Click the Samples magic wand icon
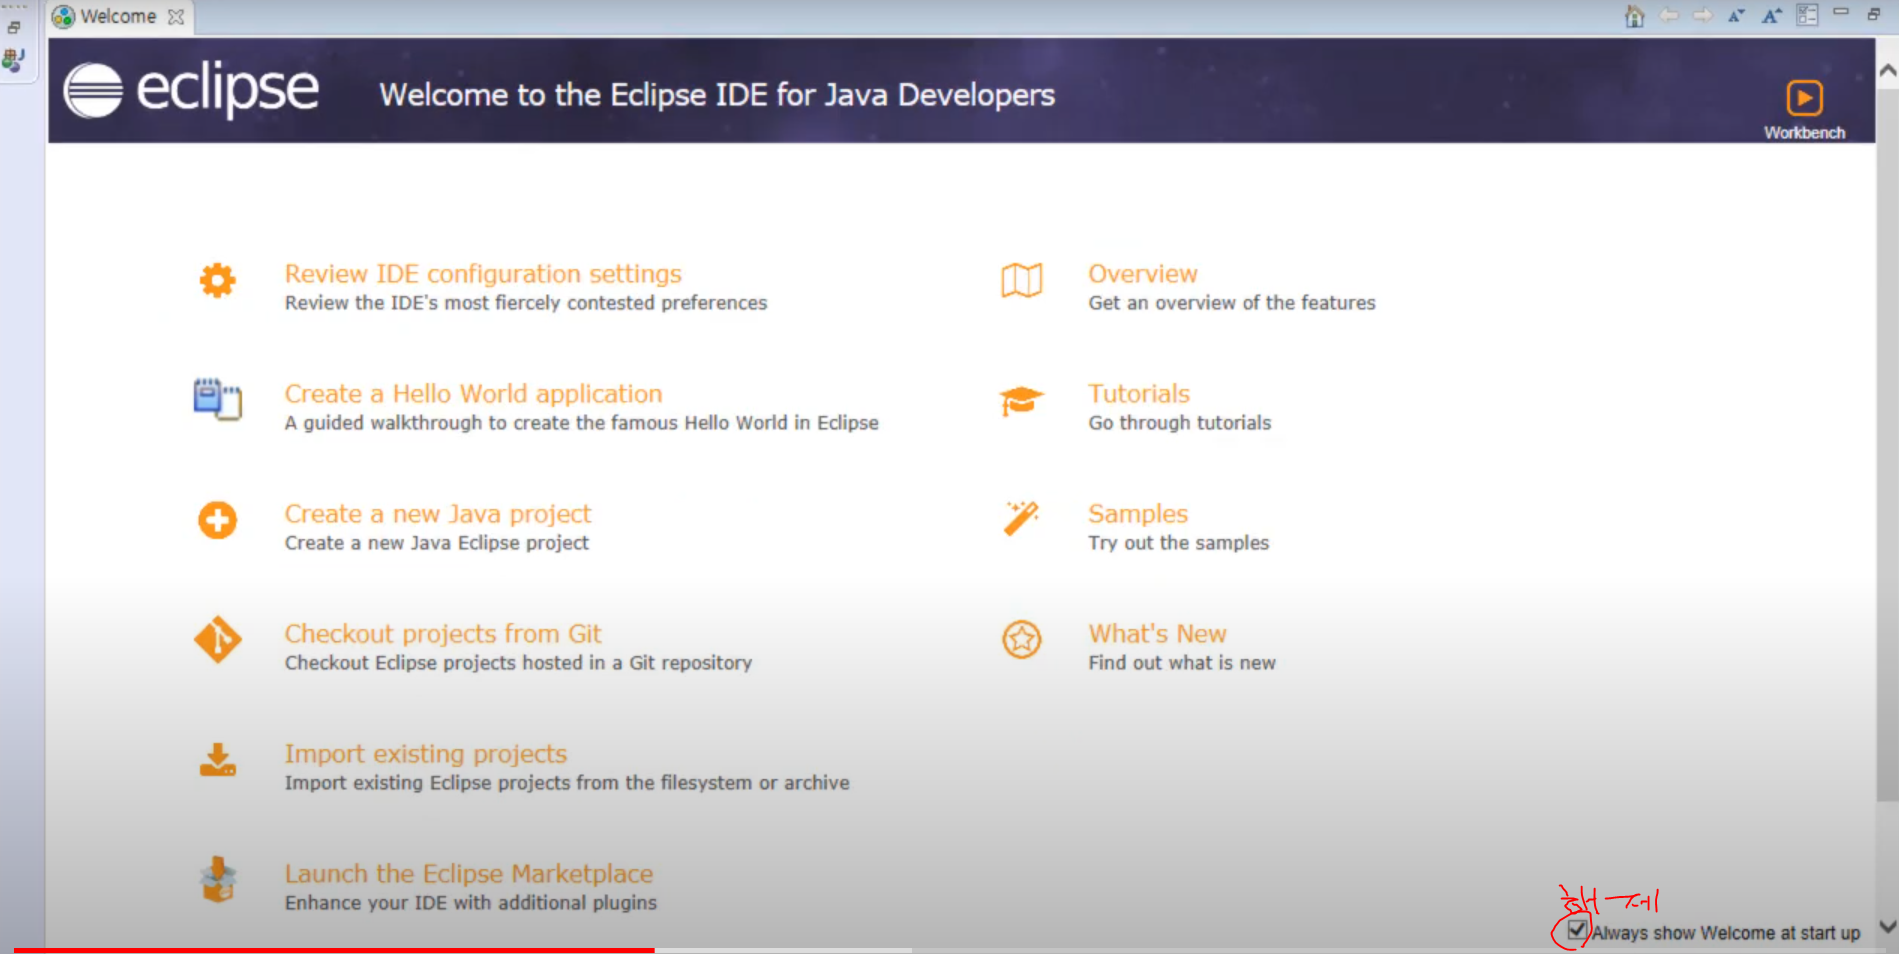1899x954 pixels. pyautogui.click(x=1021, y=518)
